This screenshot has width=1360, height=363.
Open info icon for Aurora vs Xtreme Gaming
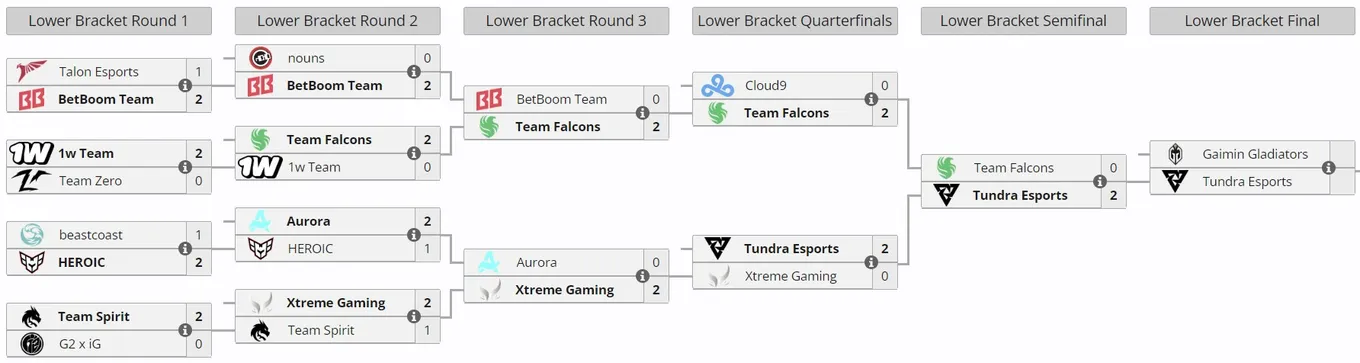[x=642, y=276]
